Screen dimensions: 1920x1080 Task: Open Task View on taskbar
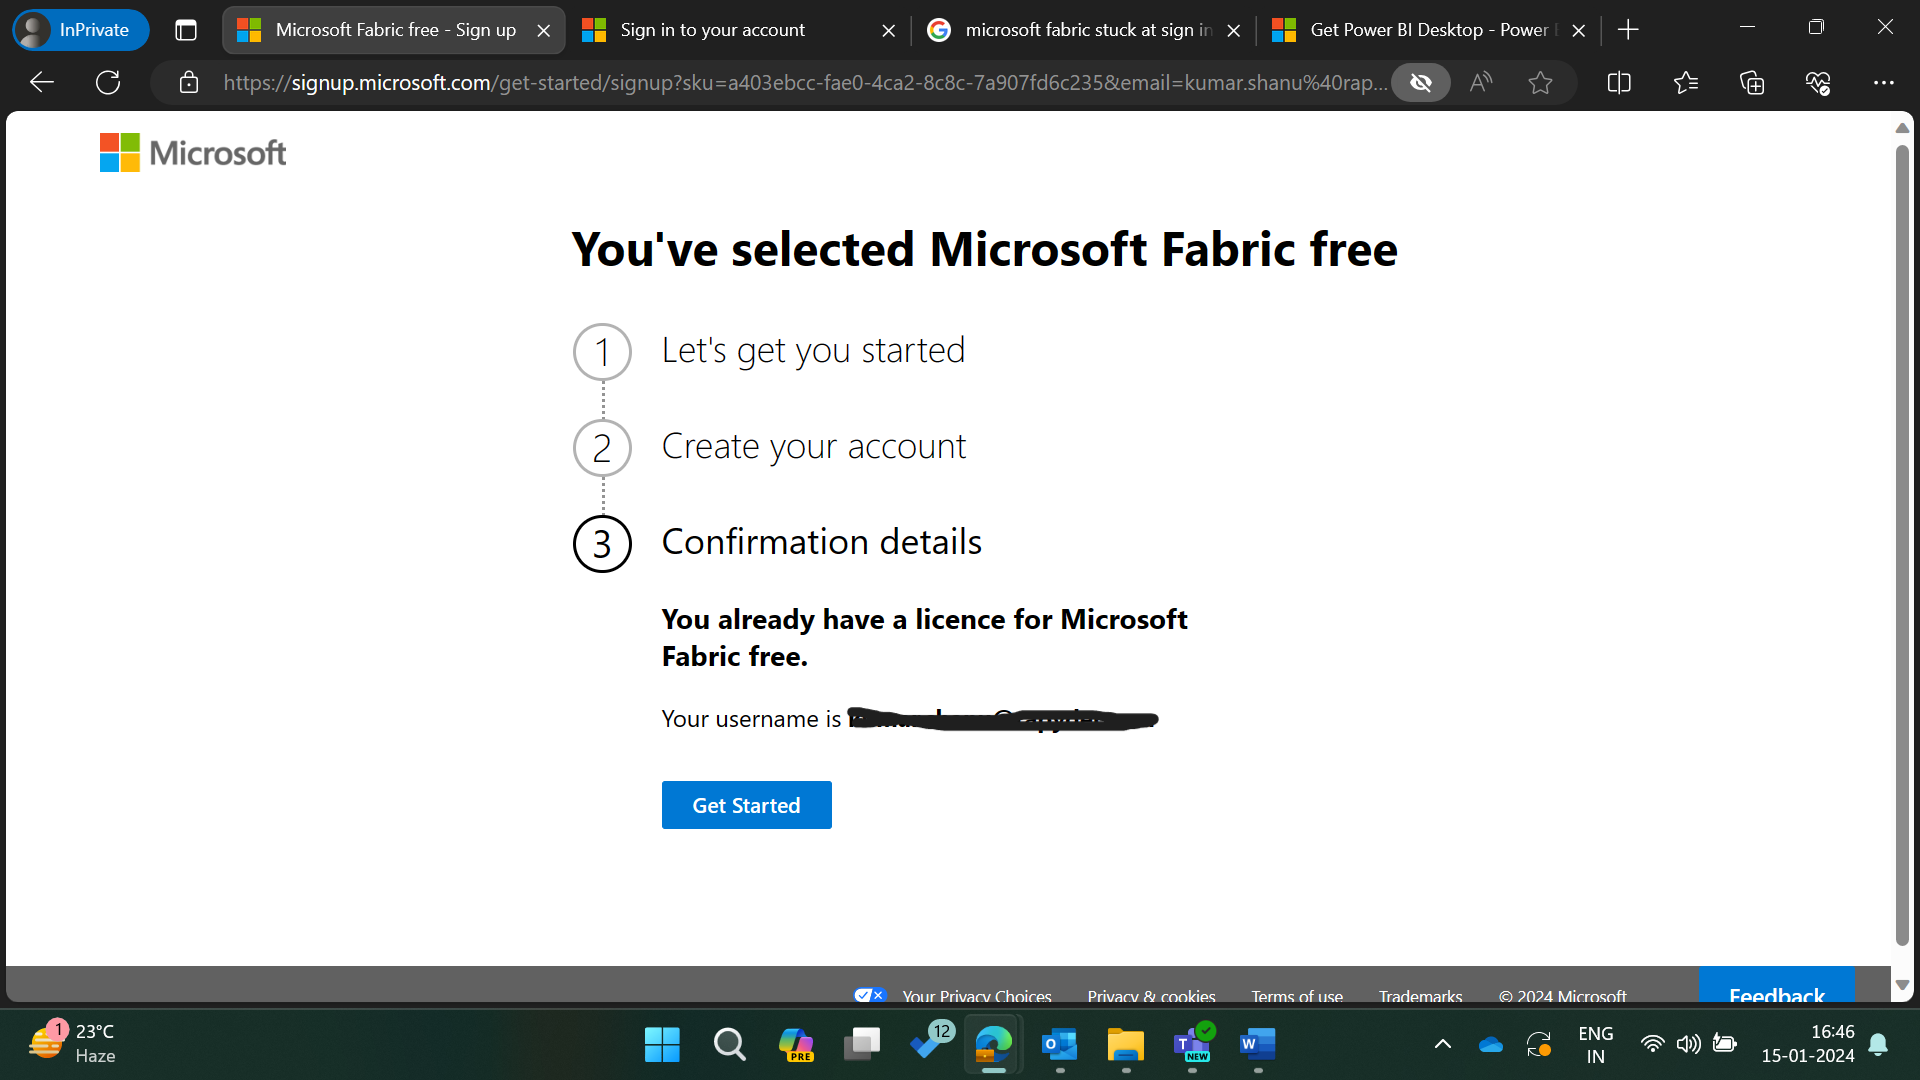pos(862,1045)
